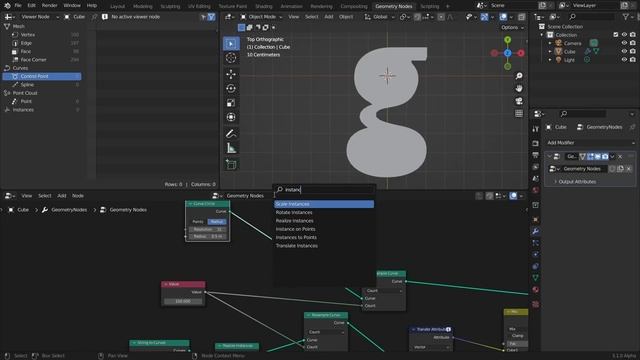
Task: Toggle visibility eye for Camera in outliner
Action: pos(624,43)
